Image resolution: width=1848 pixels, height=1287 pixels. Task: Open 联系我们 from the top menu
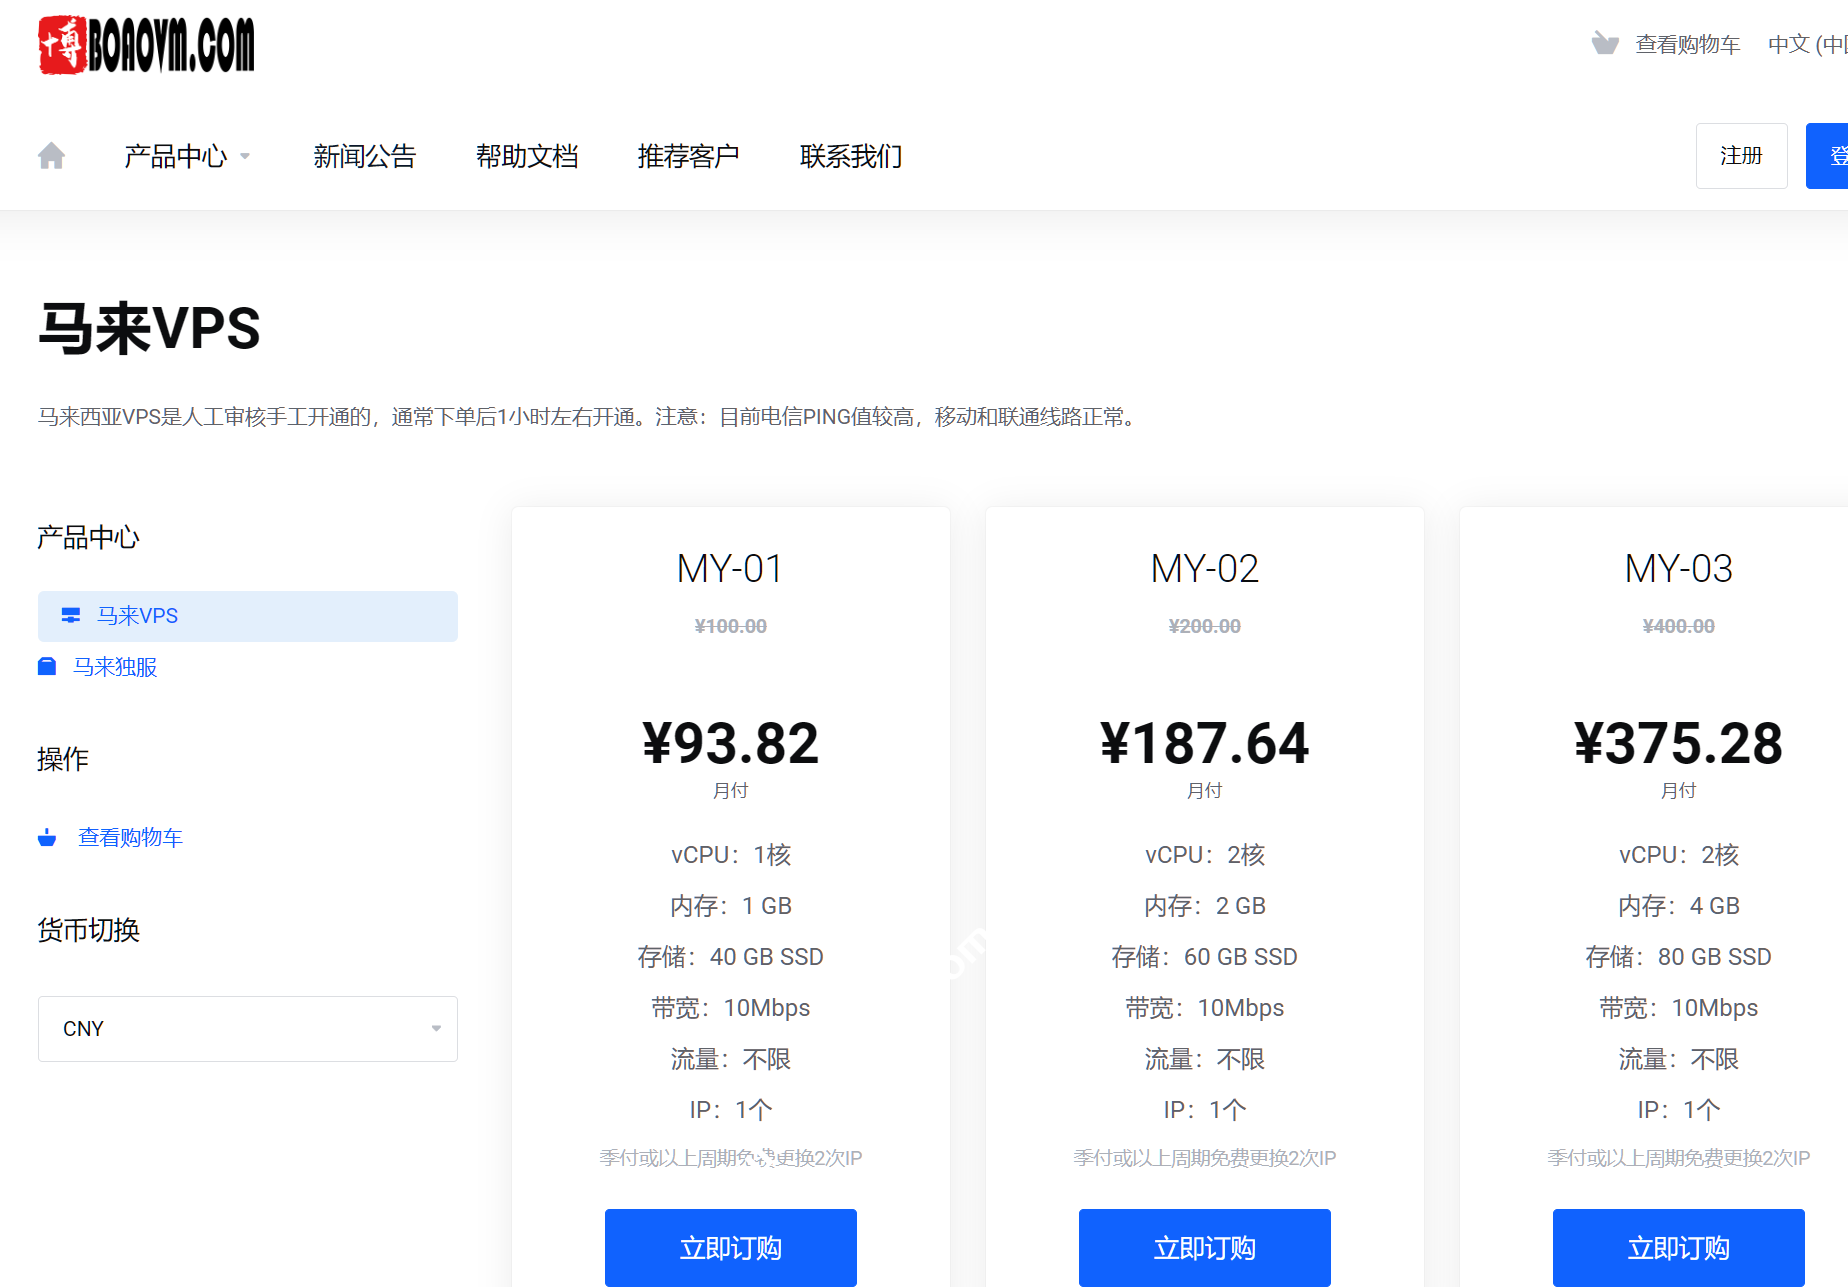point(850,156)
